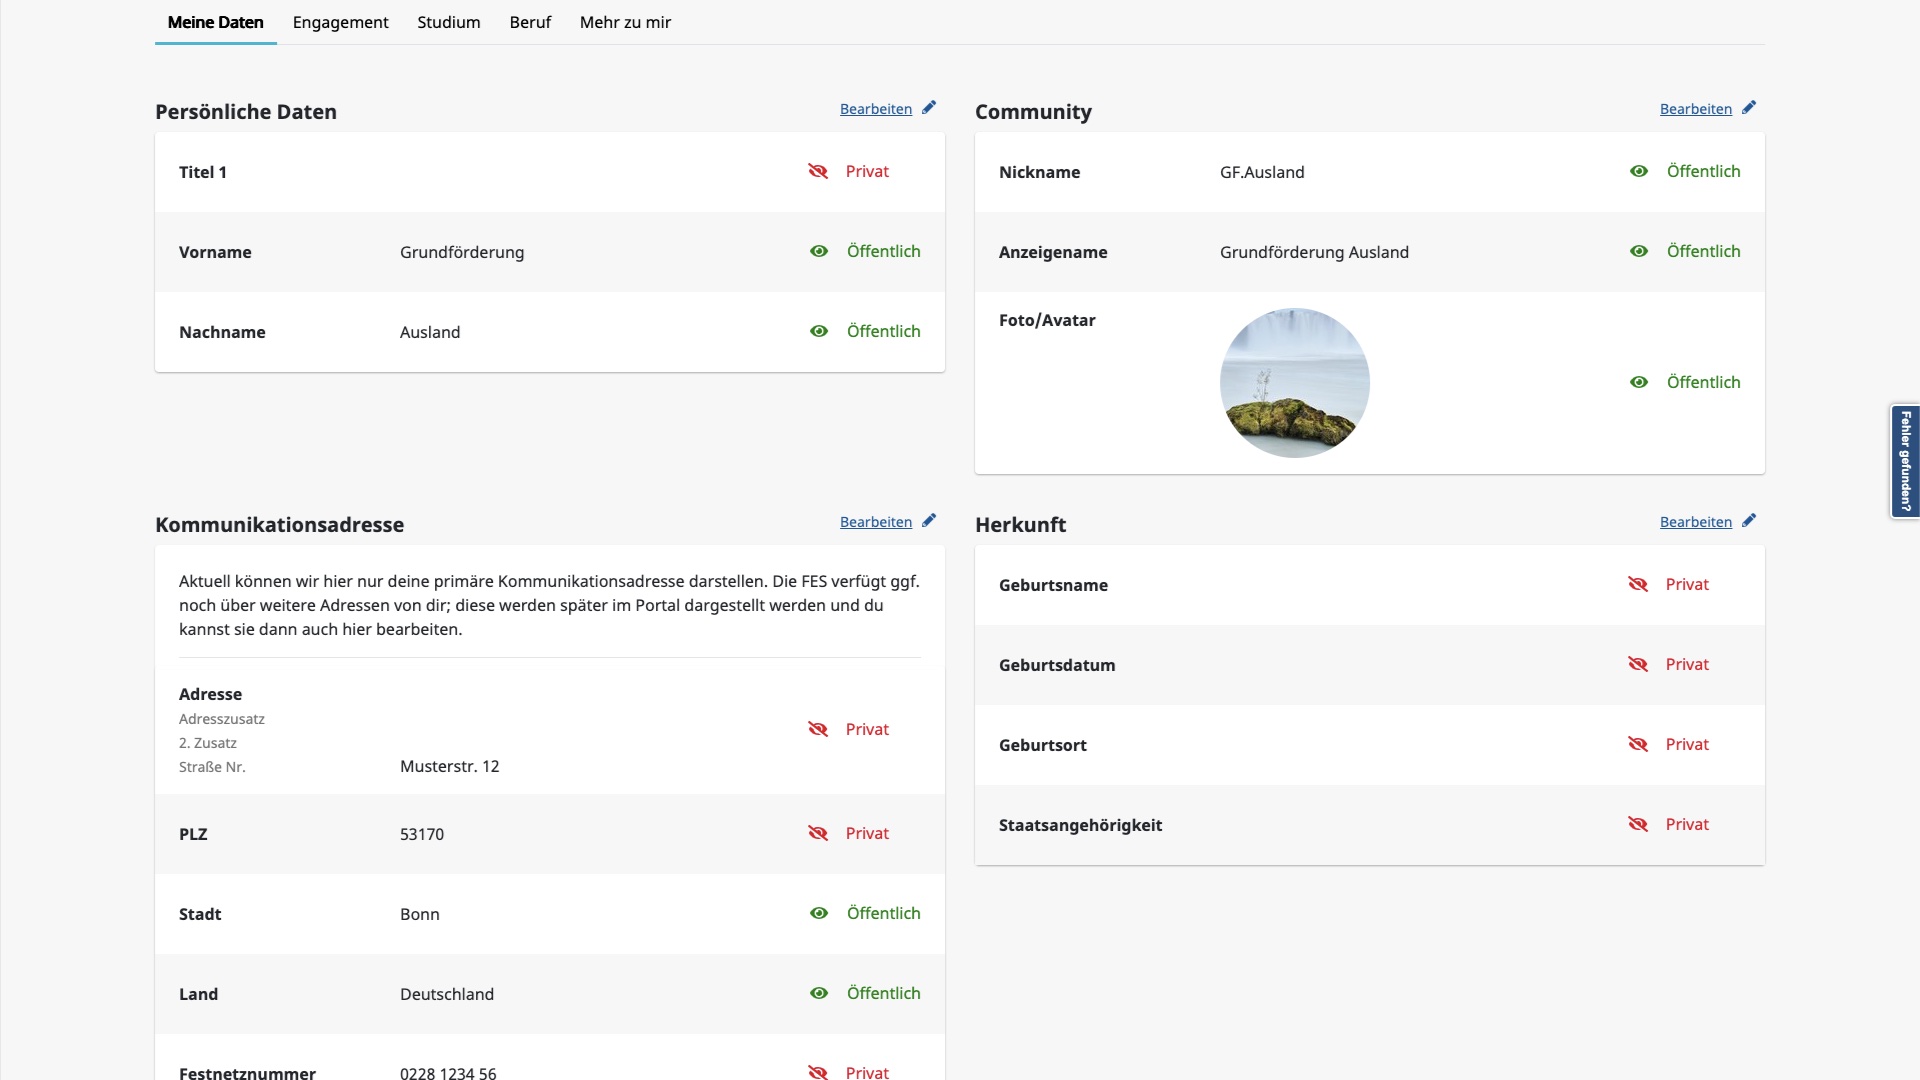Click Privat label in Staatsangehörigkeit row

[x=1687, y=824]
